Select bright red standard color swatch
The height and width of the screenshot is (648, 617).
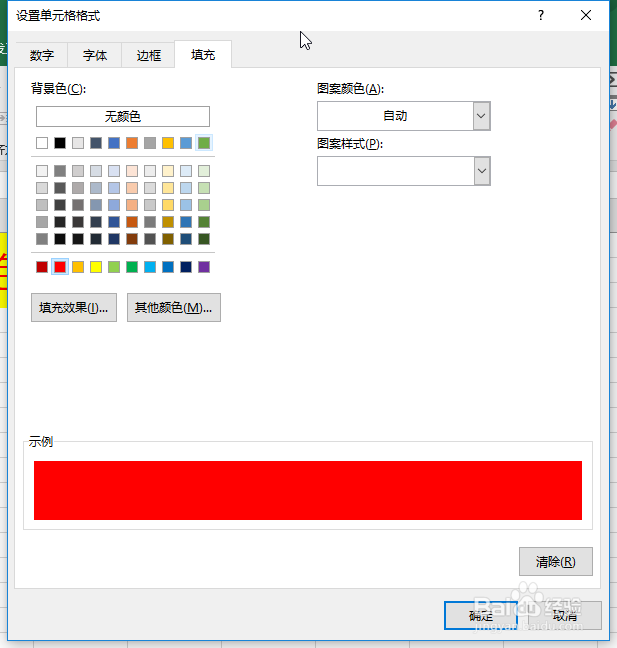coord(60,267)
